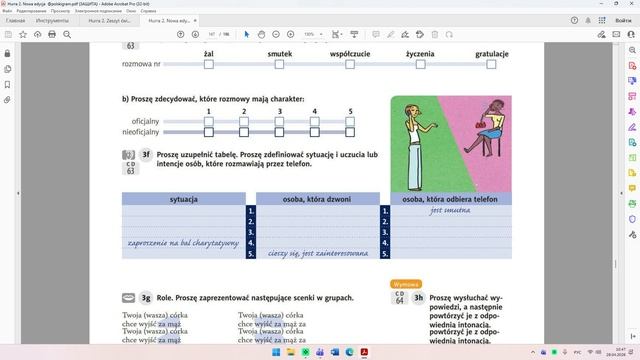This screenshot has width=640, height=360.
Task: Switch to the Hurra 2. Zeszyt ćwi... document tab
Action: click(x=109, y=20)
